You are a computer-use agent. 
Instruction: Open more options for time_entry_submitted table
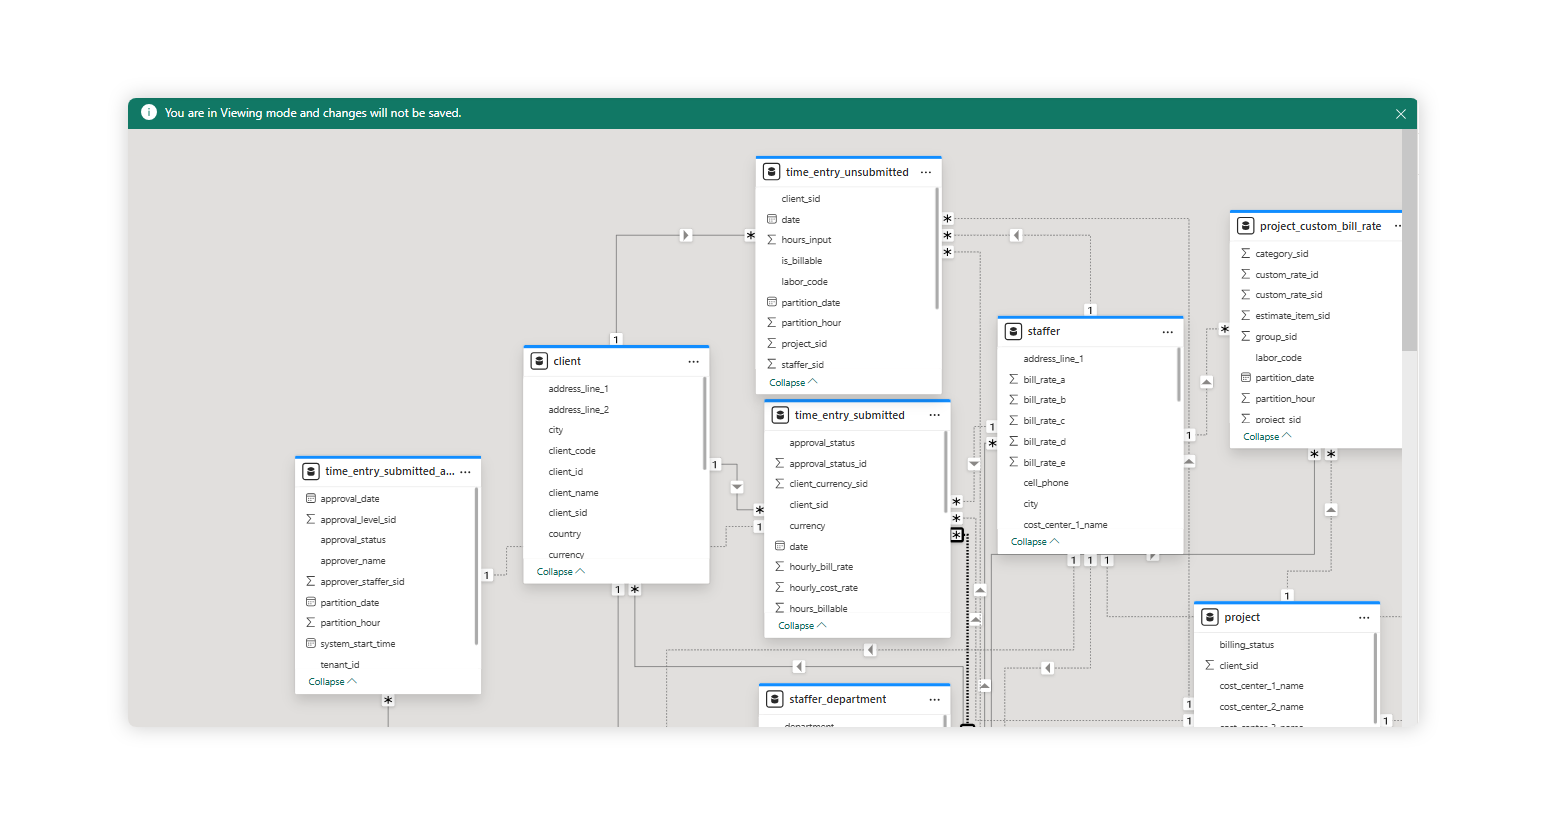point(934,415)
